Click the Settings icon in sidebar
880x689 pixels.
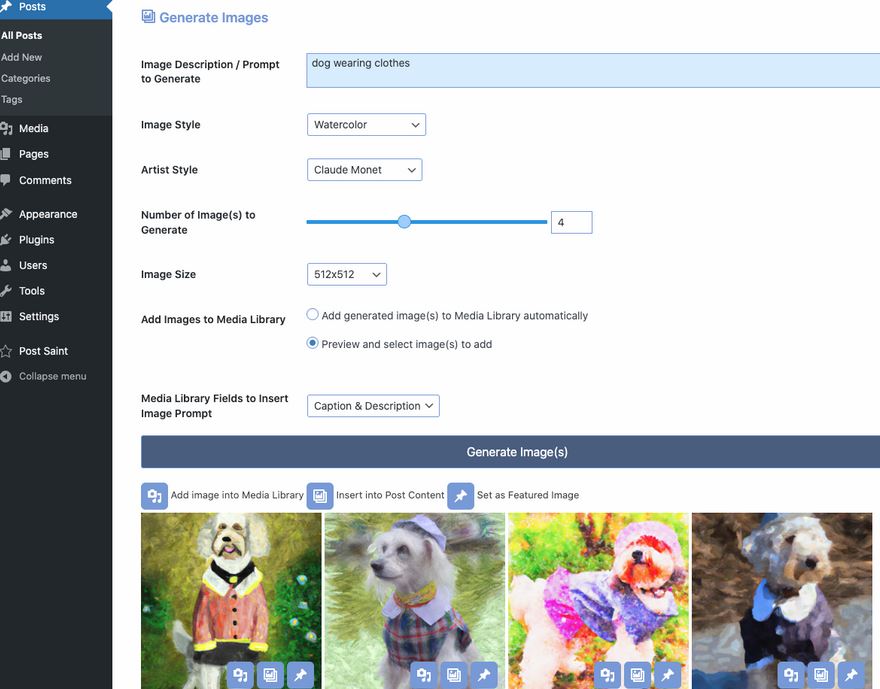[6, 316]
